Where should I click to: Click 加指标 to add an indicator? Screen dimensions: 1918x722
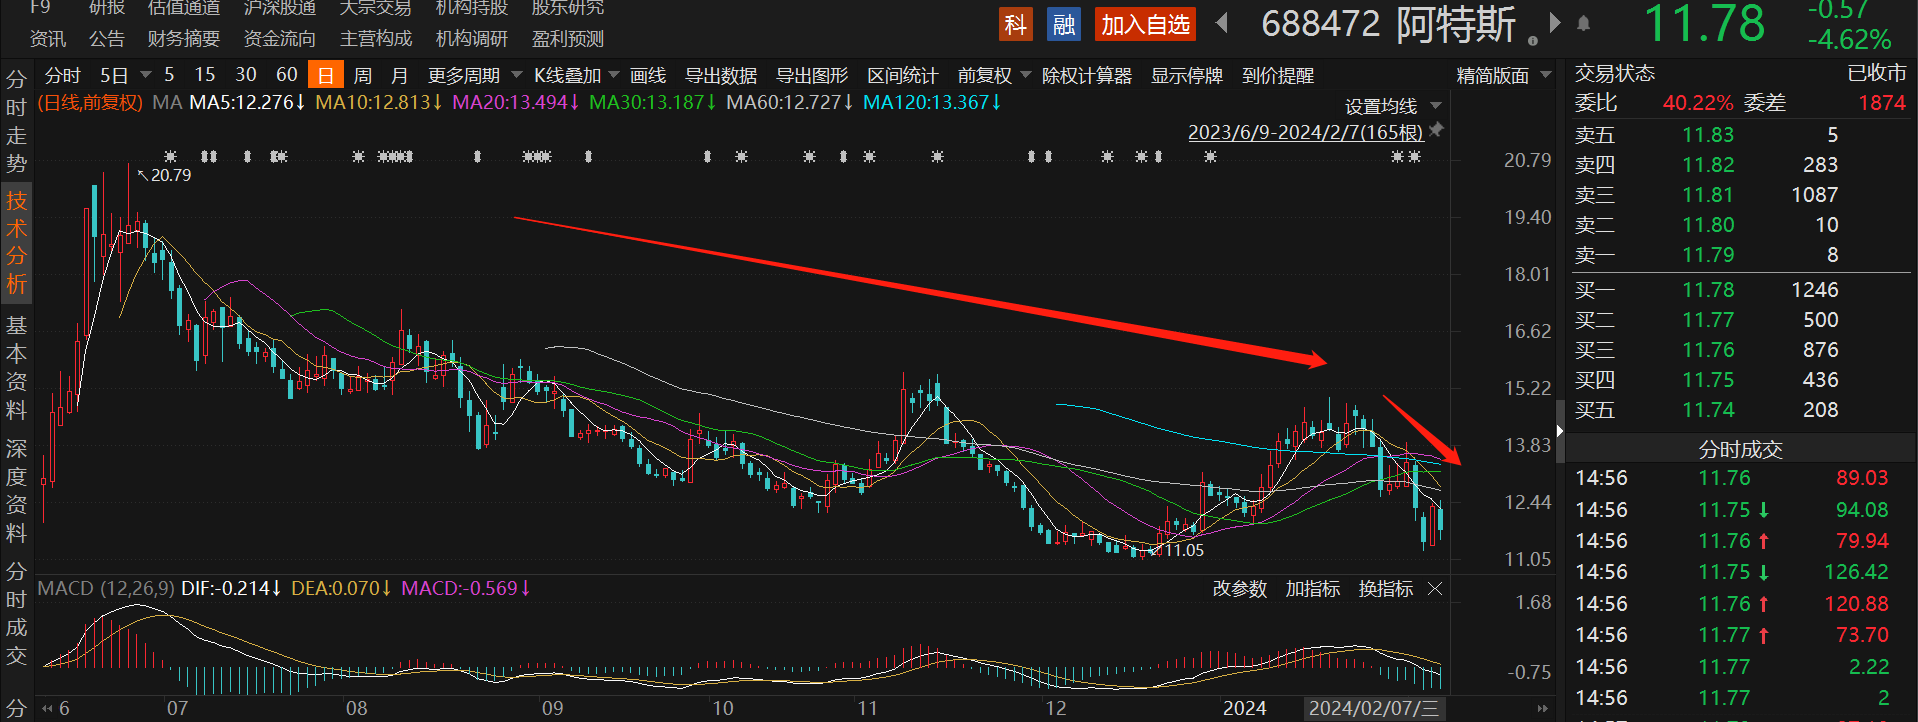coord(1313,589)
